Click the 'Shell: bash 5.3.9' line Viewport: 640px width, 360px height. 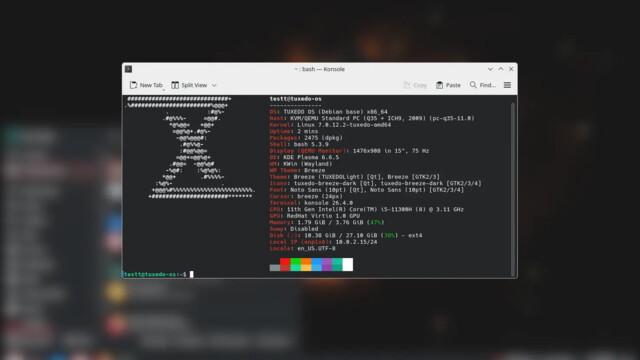pyautogui.click(x=299, y=144)
